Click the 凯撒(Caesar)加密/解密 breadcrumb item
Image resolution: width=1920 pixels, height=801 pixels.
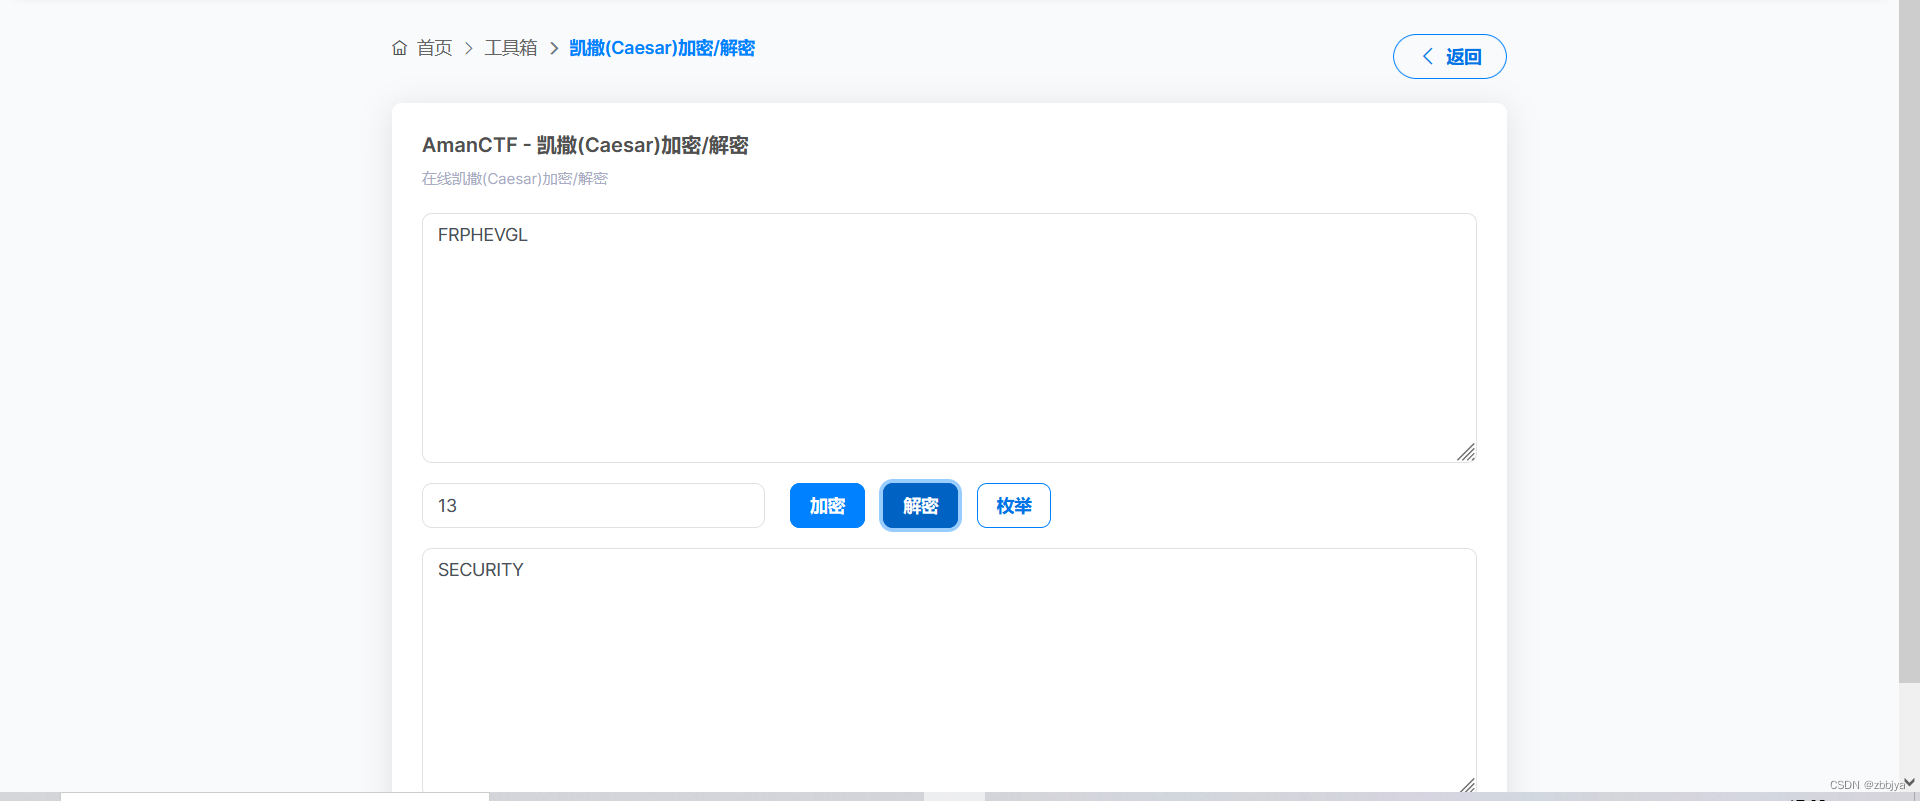tap(662, 48)
